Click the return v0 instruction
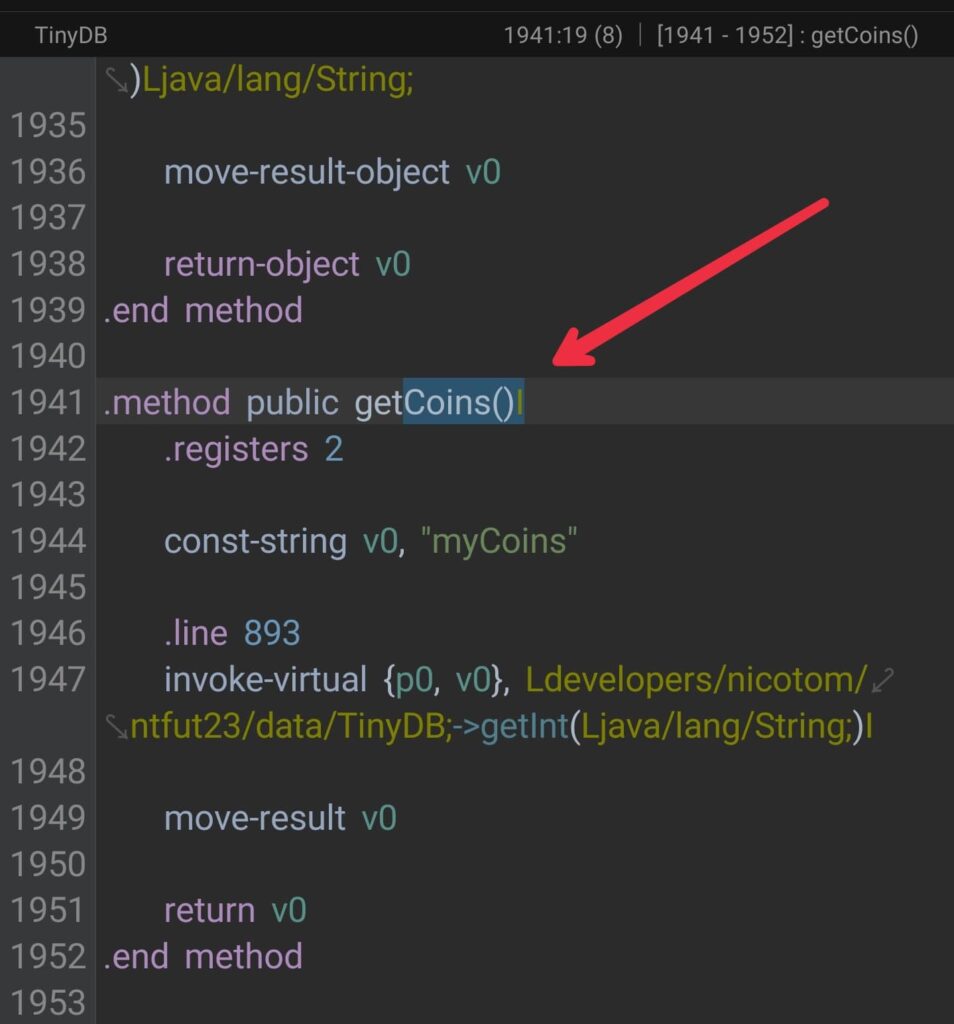This screenshot has height=1024, width=954. [235, 911]
